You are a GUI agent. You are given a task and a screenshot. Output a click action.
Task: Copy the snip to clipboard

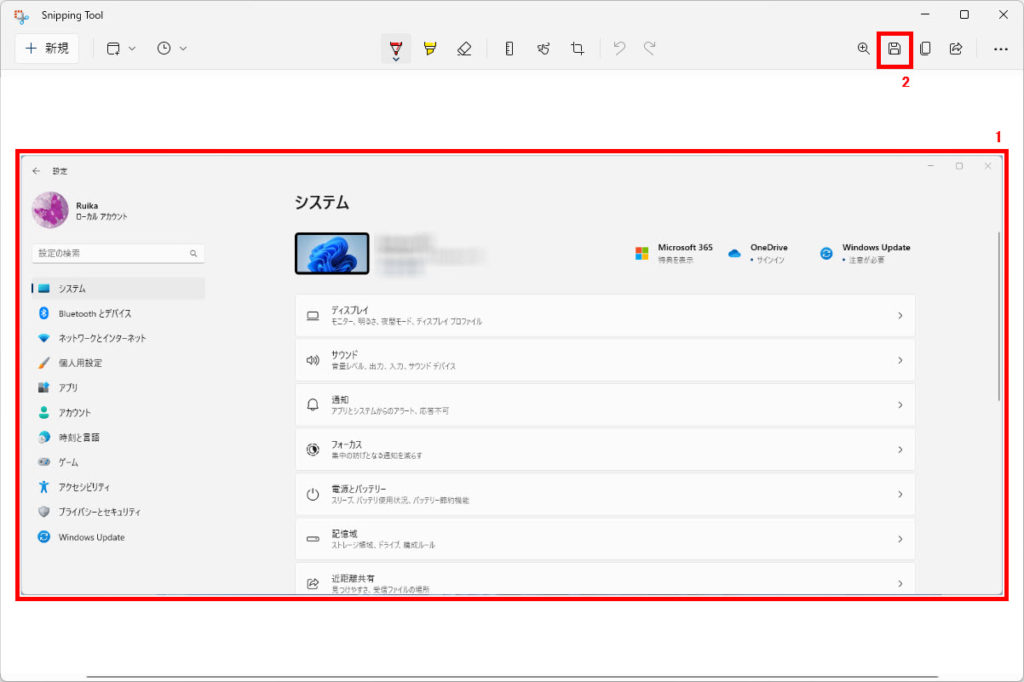[925, 48]
